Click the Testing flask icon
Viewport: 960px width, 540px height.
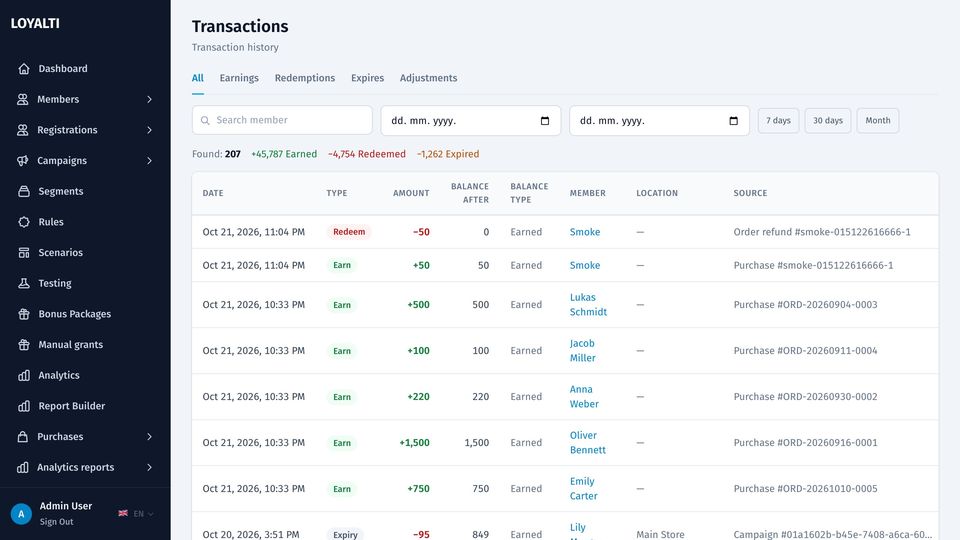pos(24,283)
